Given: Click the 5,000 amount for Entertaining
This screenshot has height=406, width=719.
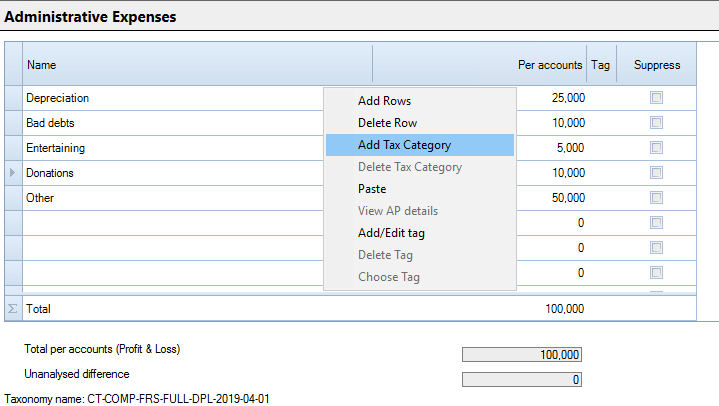Looking at the screenshot, I should pos(570,148).
